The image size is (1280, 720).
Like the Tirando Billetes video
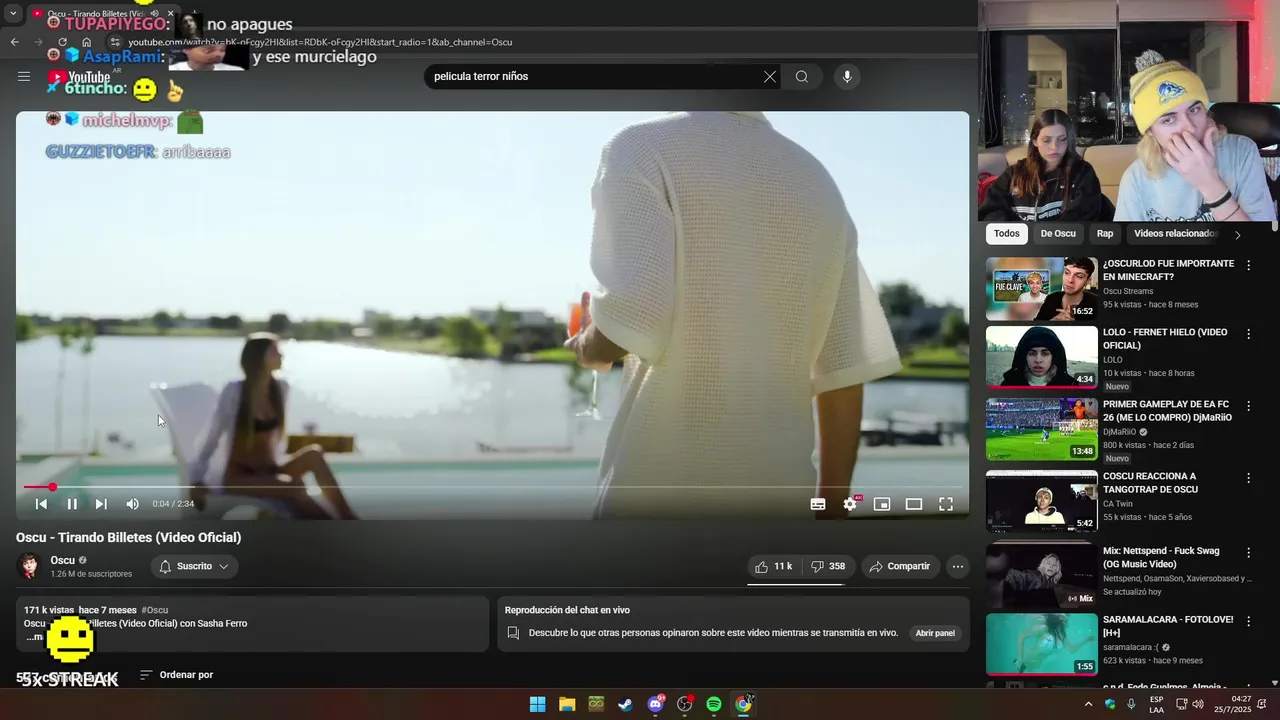point(774,566)
